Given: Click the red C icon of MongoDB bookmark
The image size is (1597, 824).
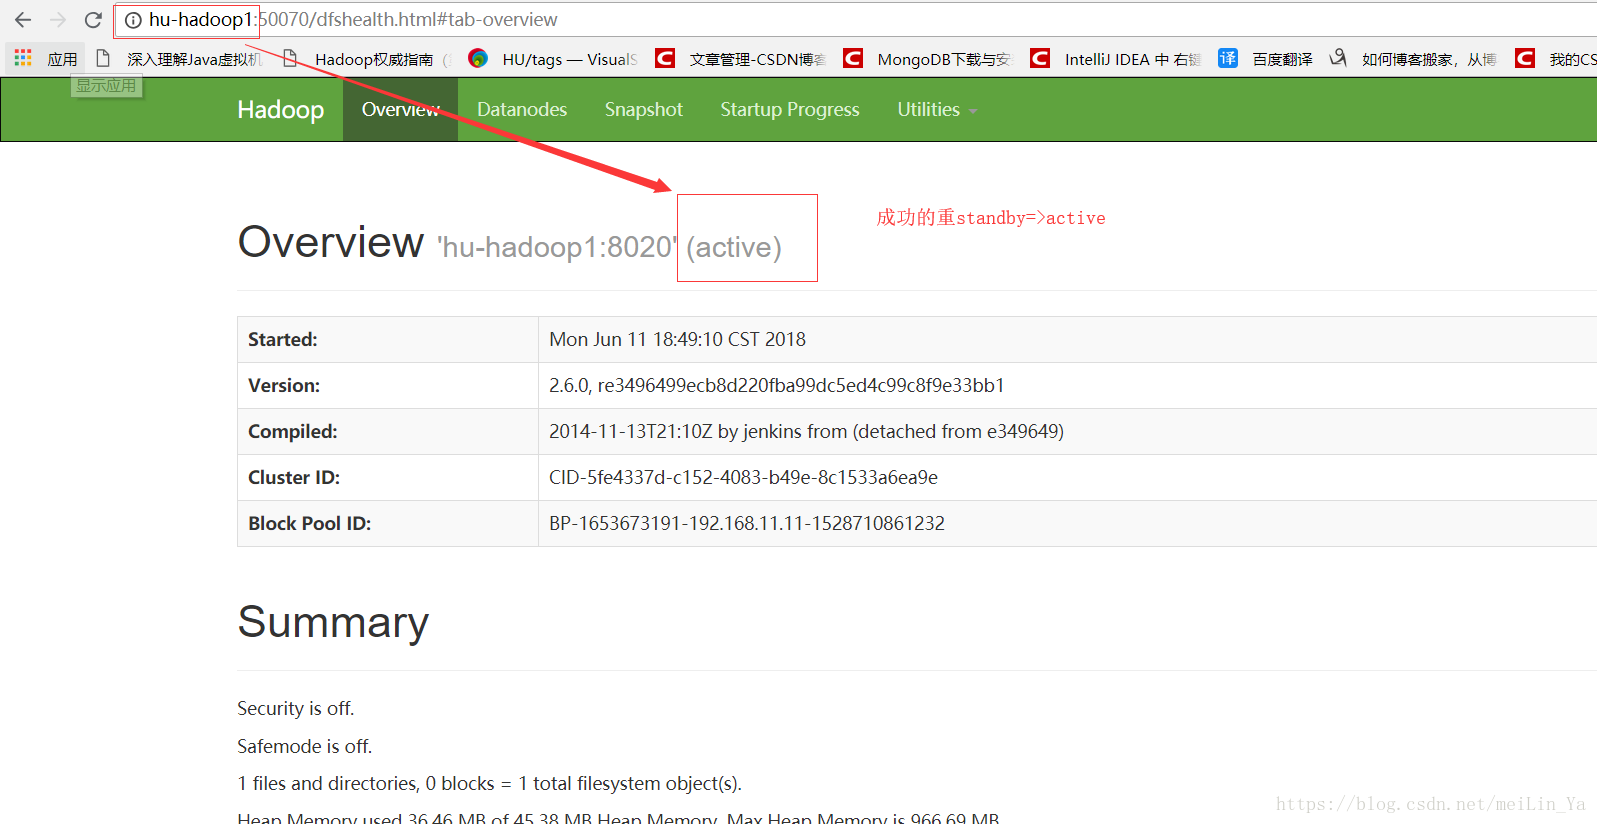Looking at the screenshot, I should coord(853,58).
